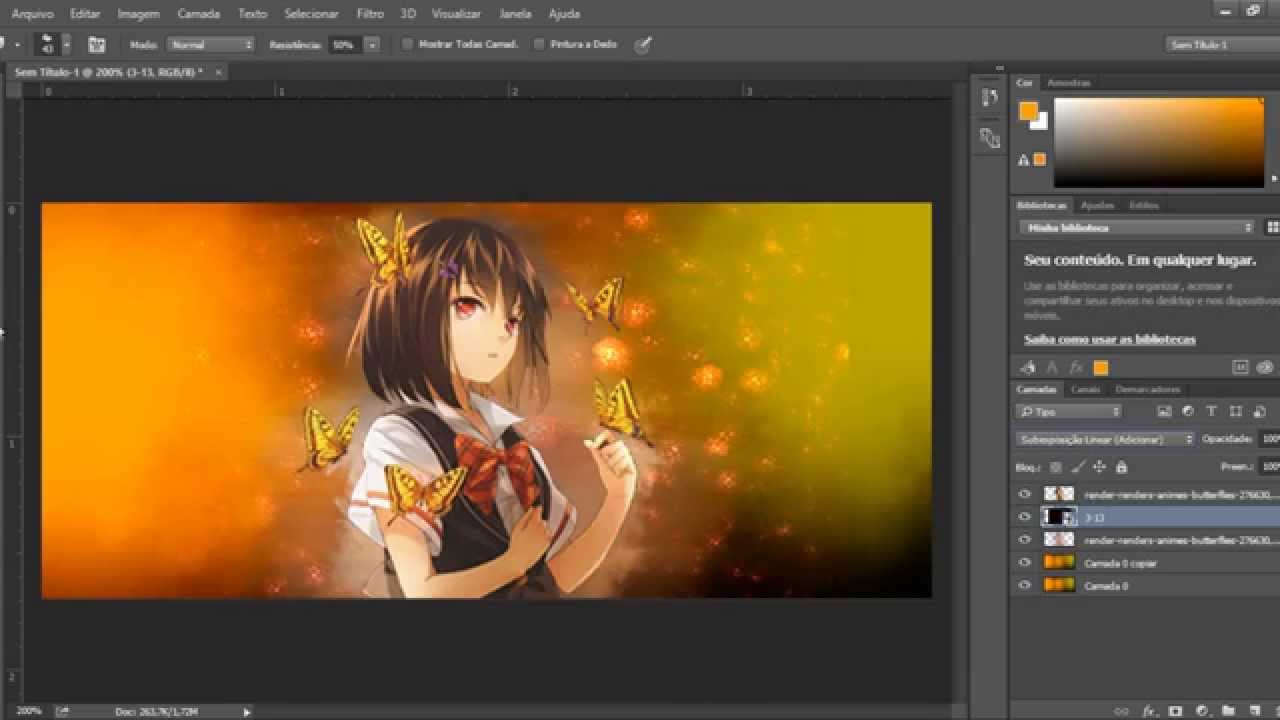Screen dimensions: 1280x720
Task: Click the Resistência 50% input field
Action: (x=344, y=45)
